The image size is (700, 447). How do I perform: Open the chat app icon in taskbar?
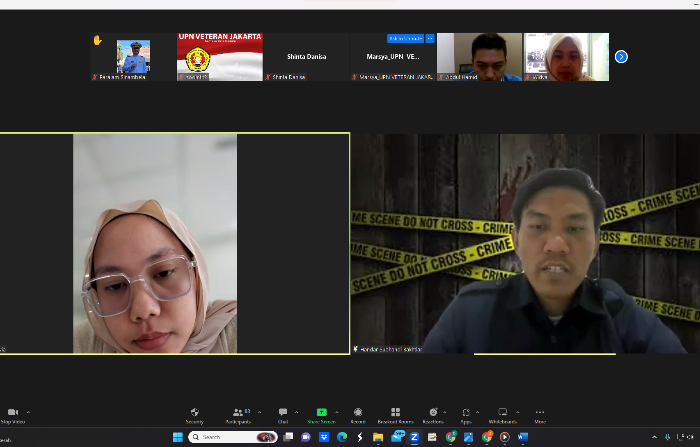pos(306,437)
